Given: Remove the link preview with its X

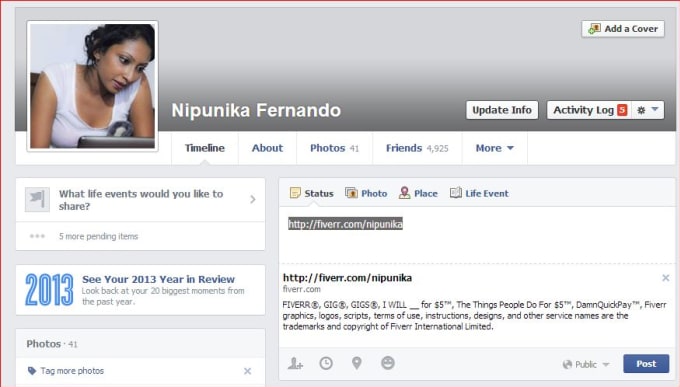Looking at the screenshot, I should (666, 278).
